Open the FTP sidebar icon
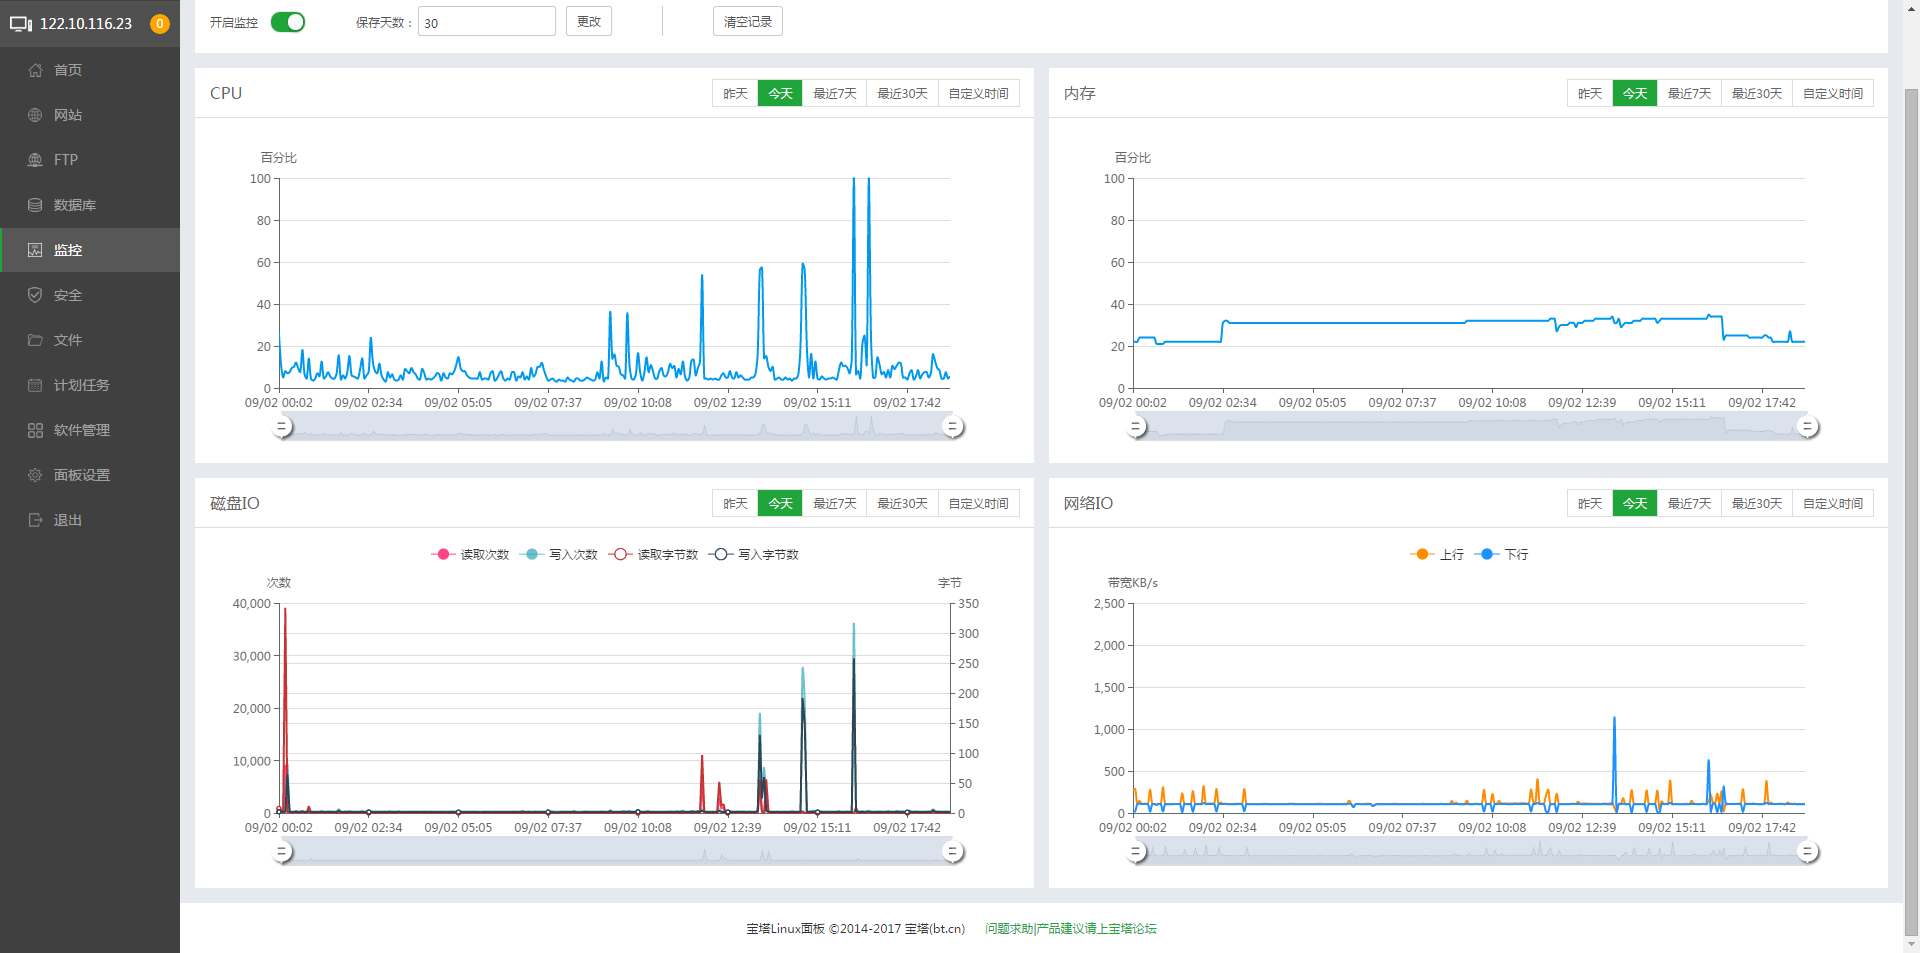This screenshot has height=953, width=1920. (35, 160)
